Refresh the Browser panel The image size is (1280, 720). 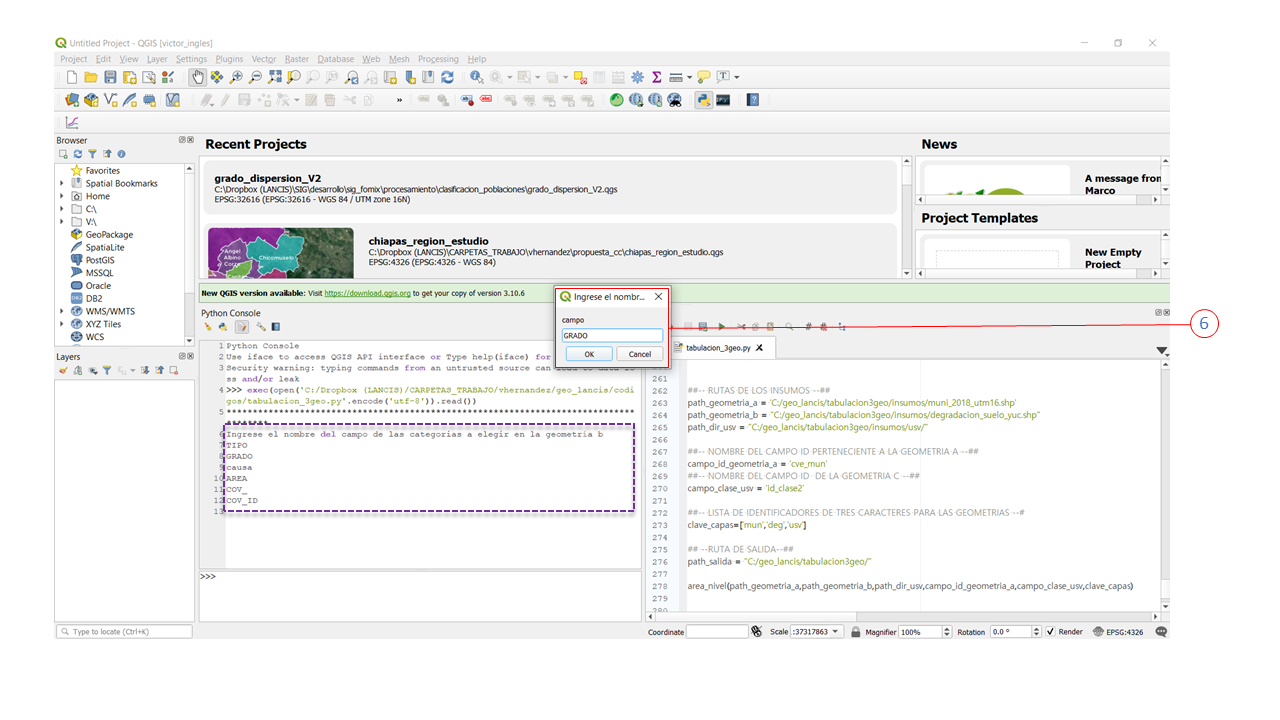point(77,154)
